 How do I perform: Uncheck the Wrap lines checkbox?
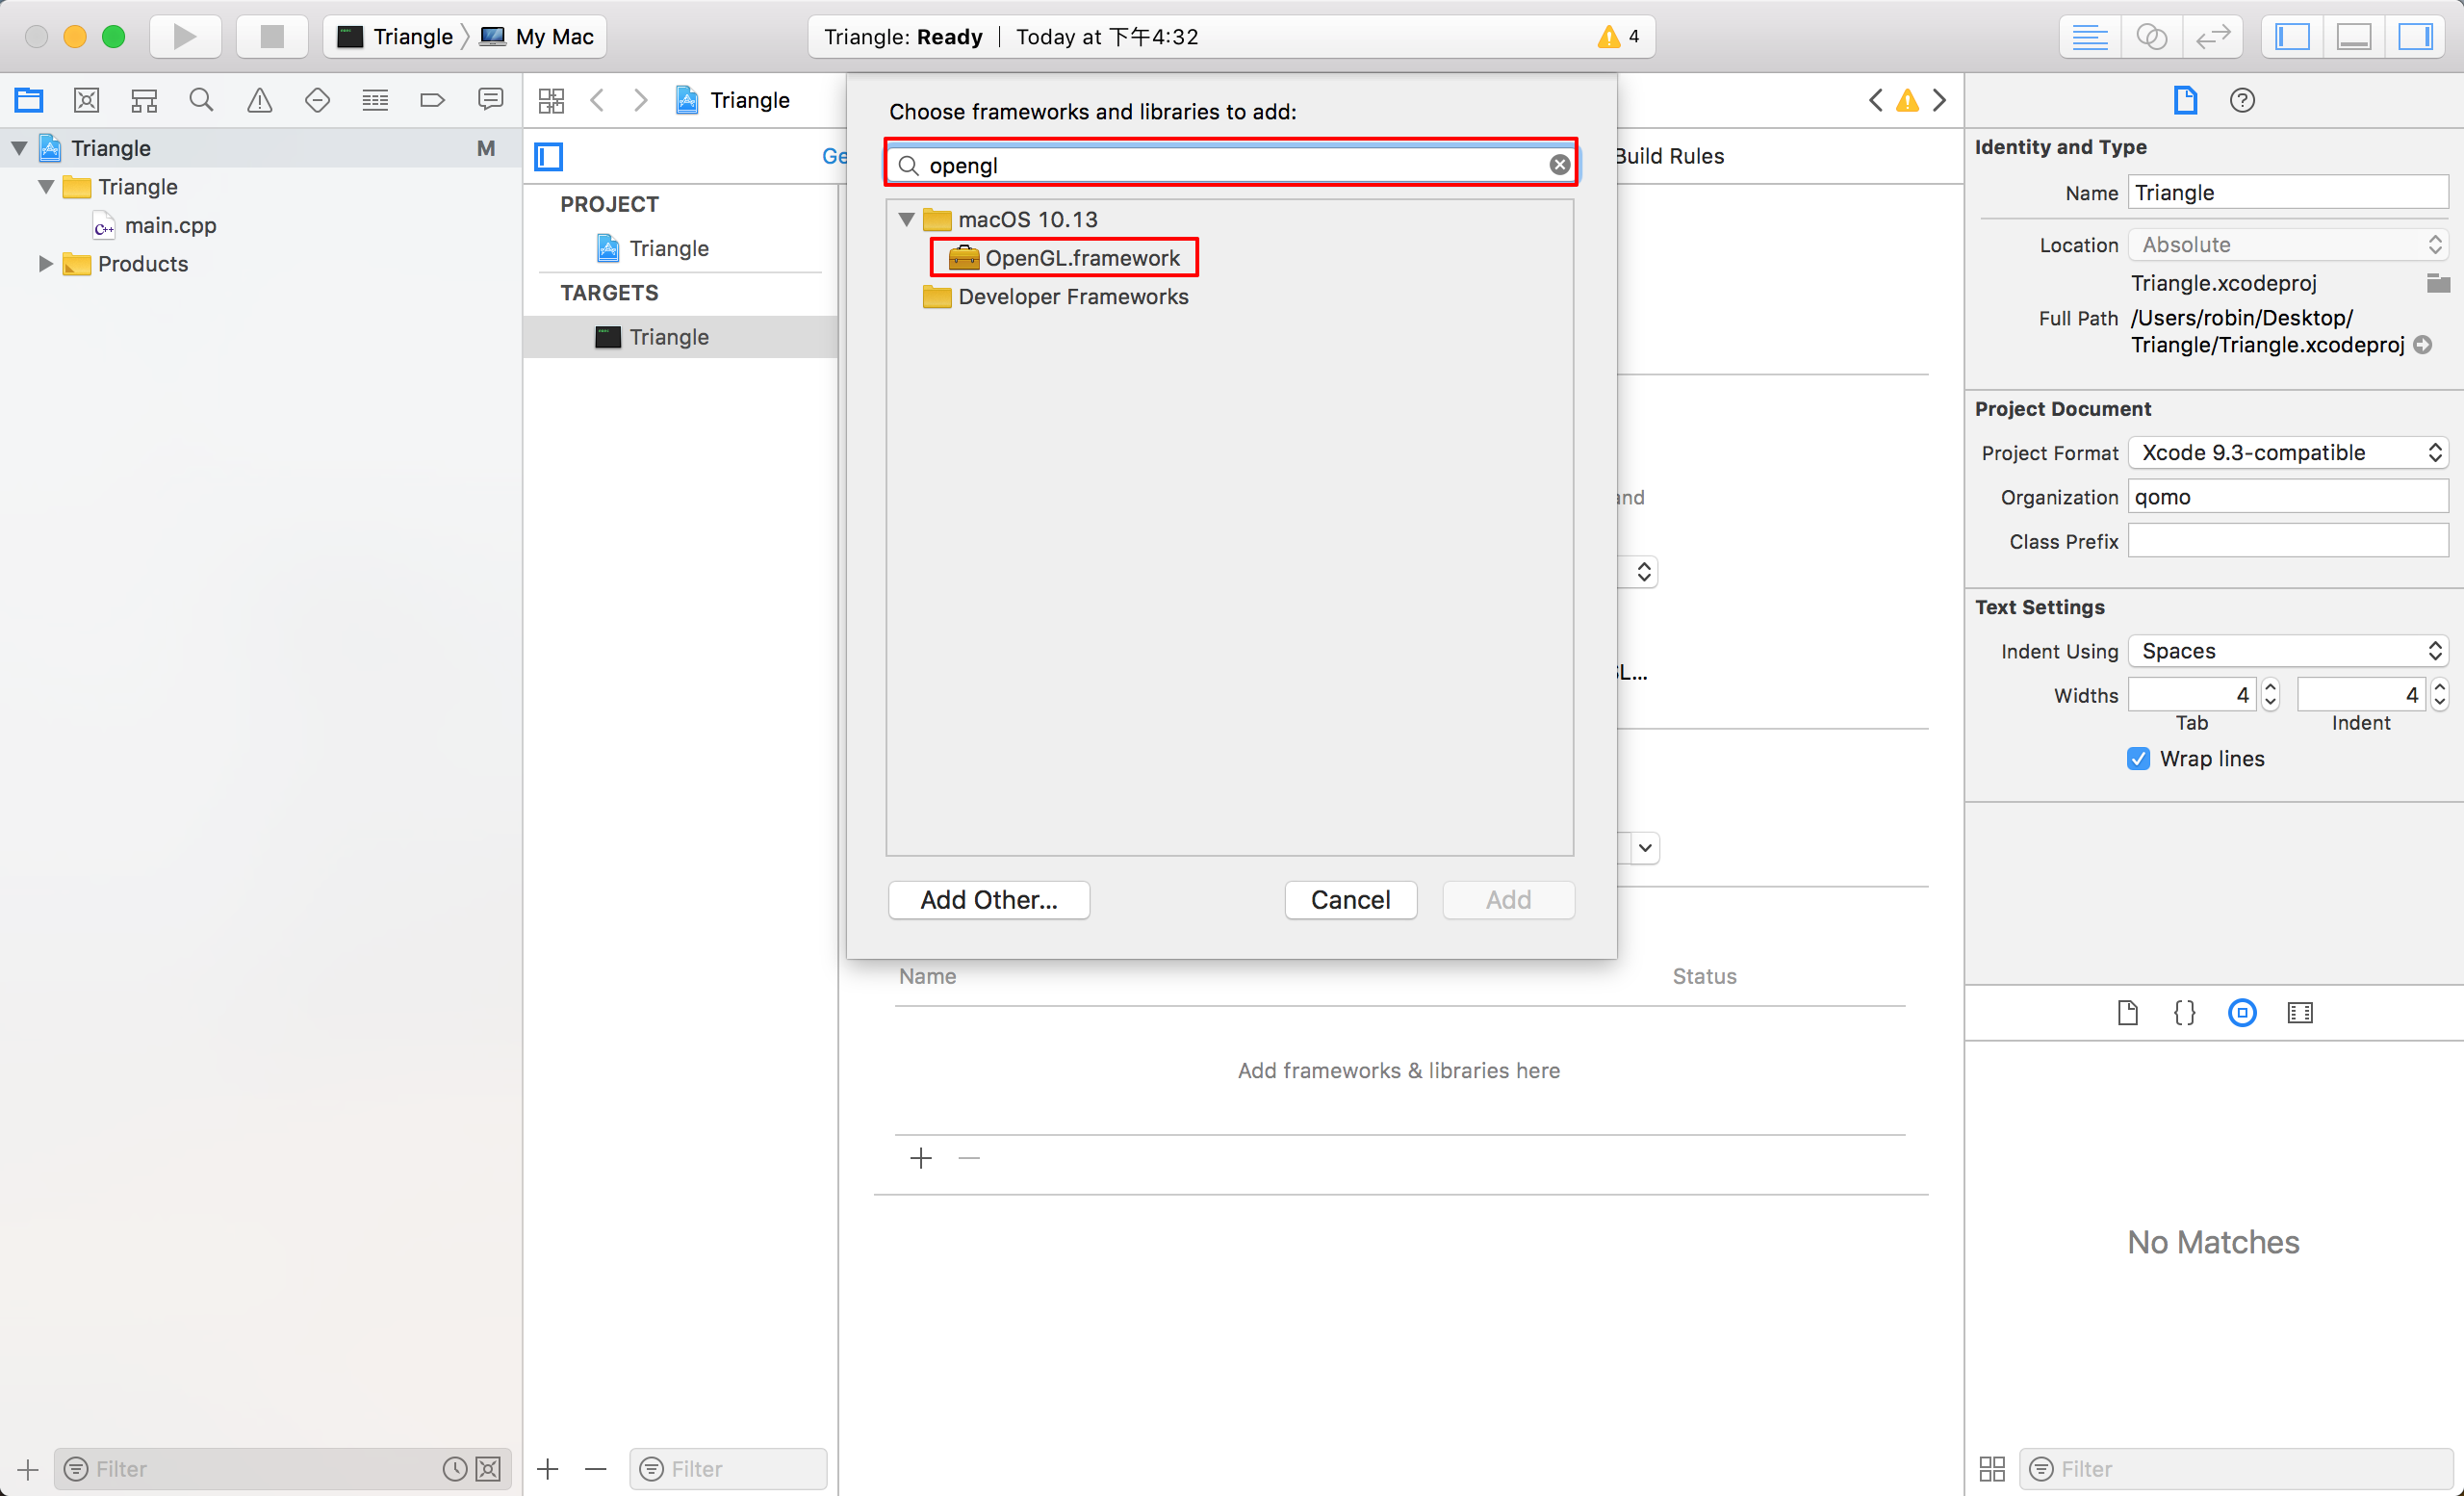coord(2138,759)
